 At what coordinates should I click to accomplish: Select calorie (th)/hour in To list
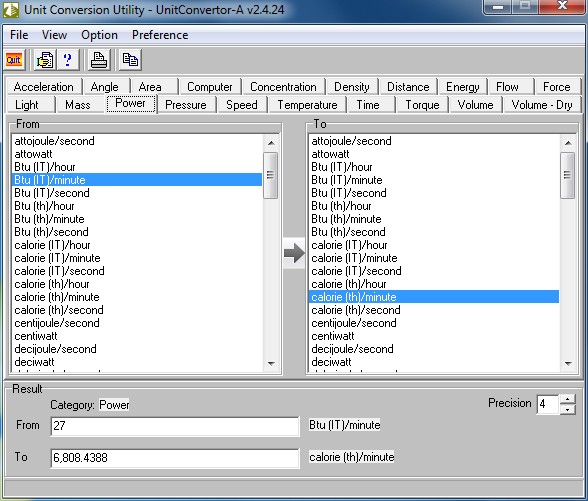[434, 284]
